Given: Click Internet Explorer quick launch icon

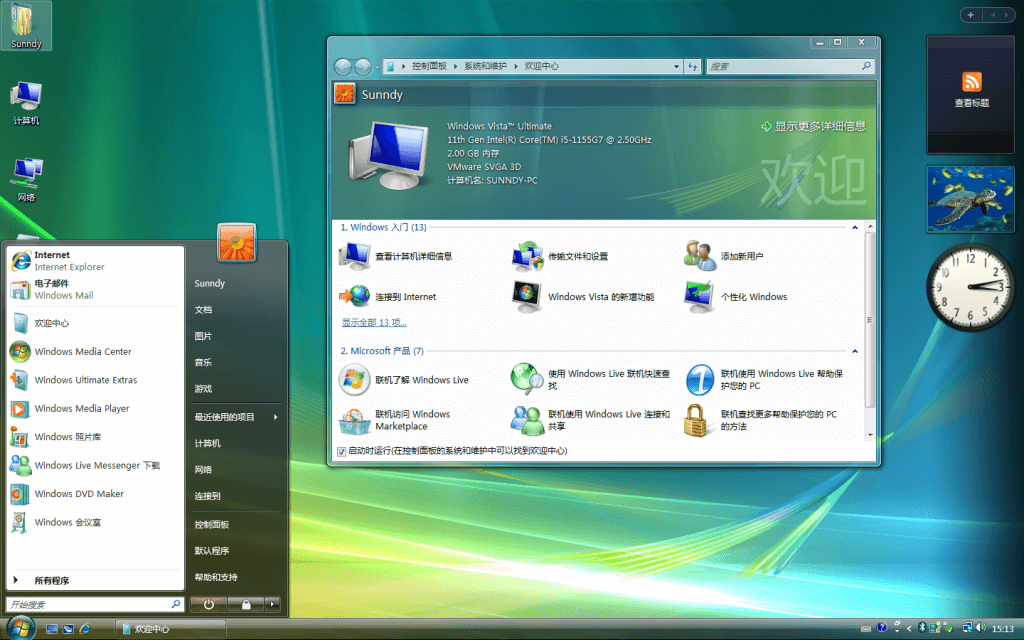Looking at the screenshot, I should [x=84, y=629].
